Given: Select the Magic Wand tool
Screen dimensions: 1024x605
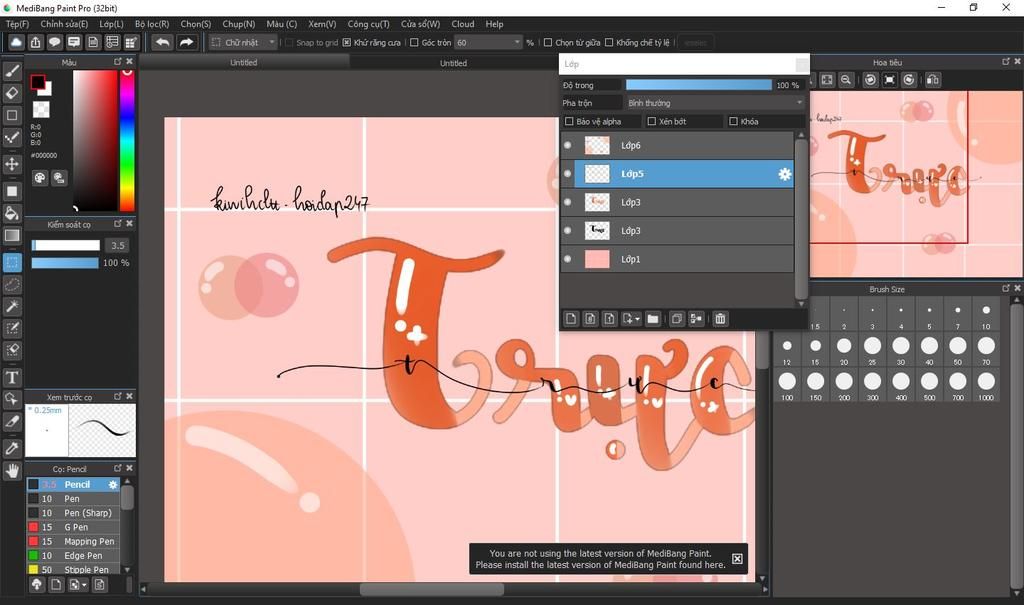Looking at the screenshot, I should coord(12,306).
